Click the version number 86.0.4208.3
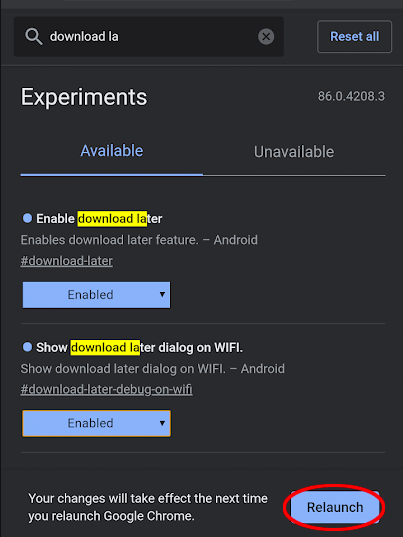This screenshot has height=537, width=403. click(351, 96)
